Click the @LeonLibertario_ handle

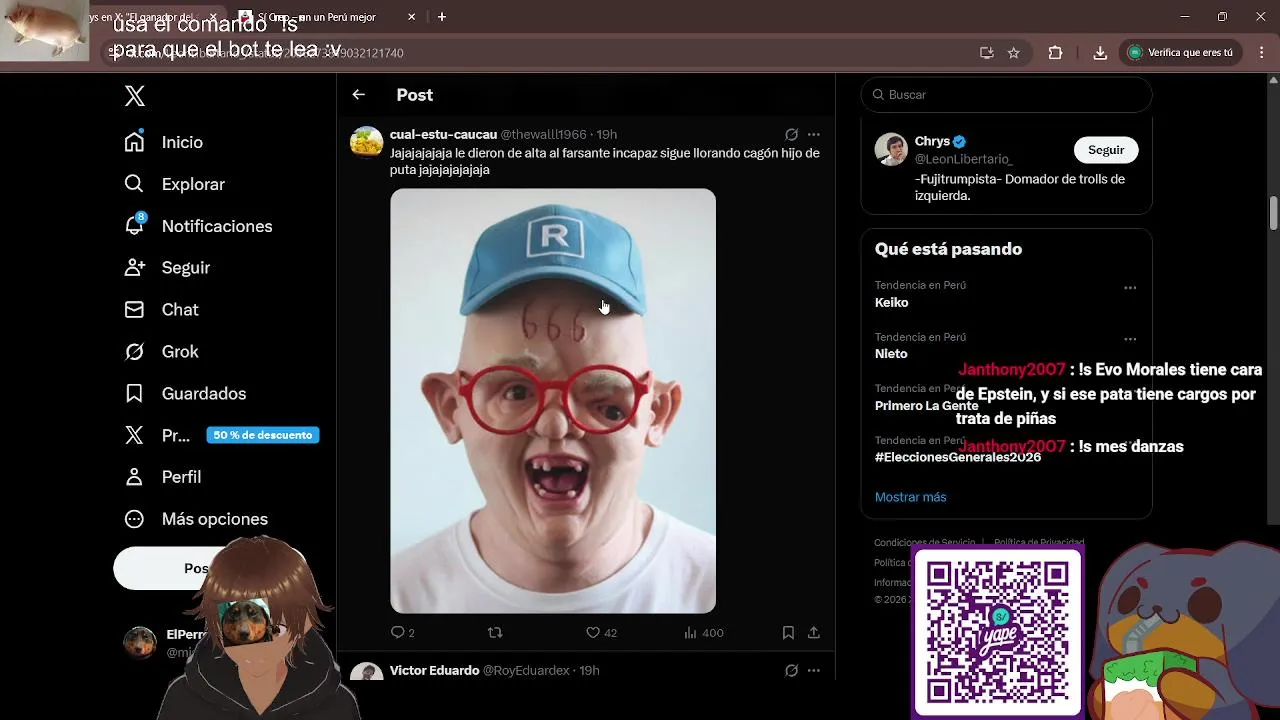tap(964, 159)
